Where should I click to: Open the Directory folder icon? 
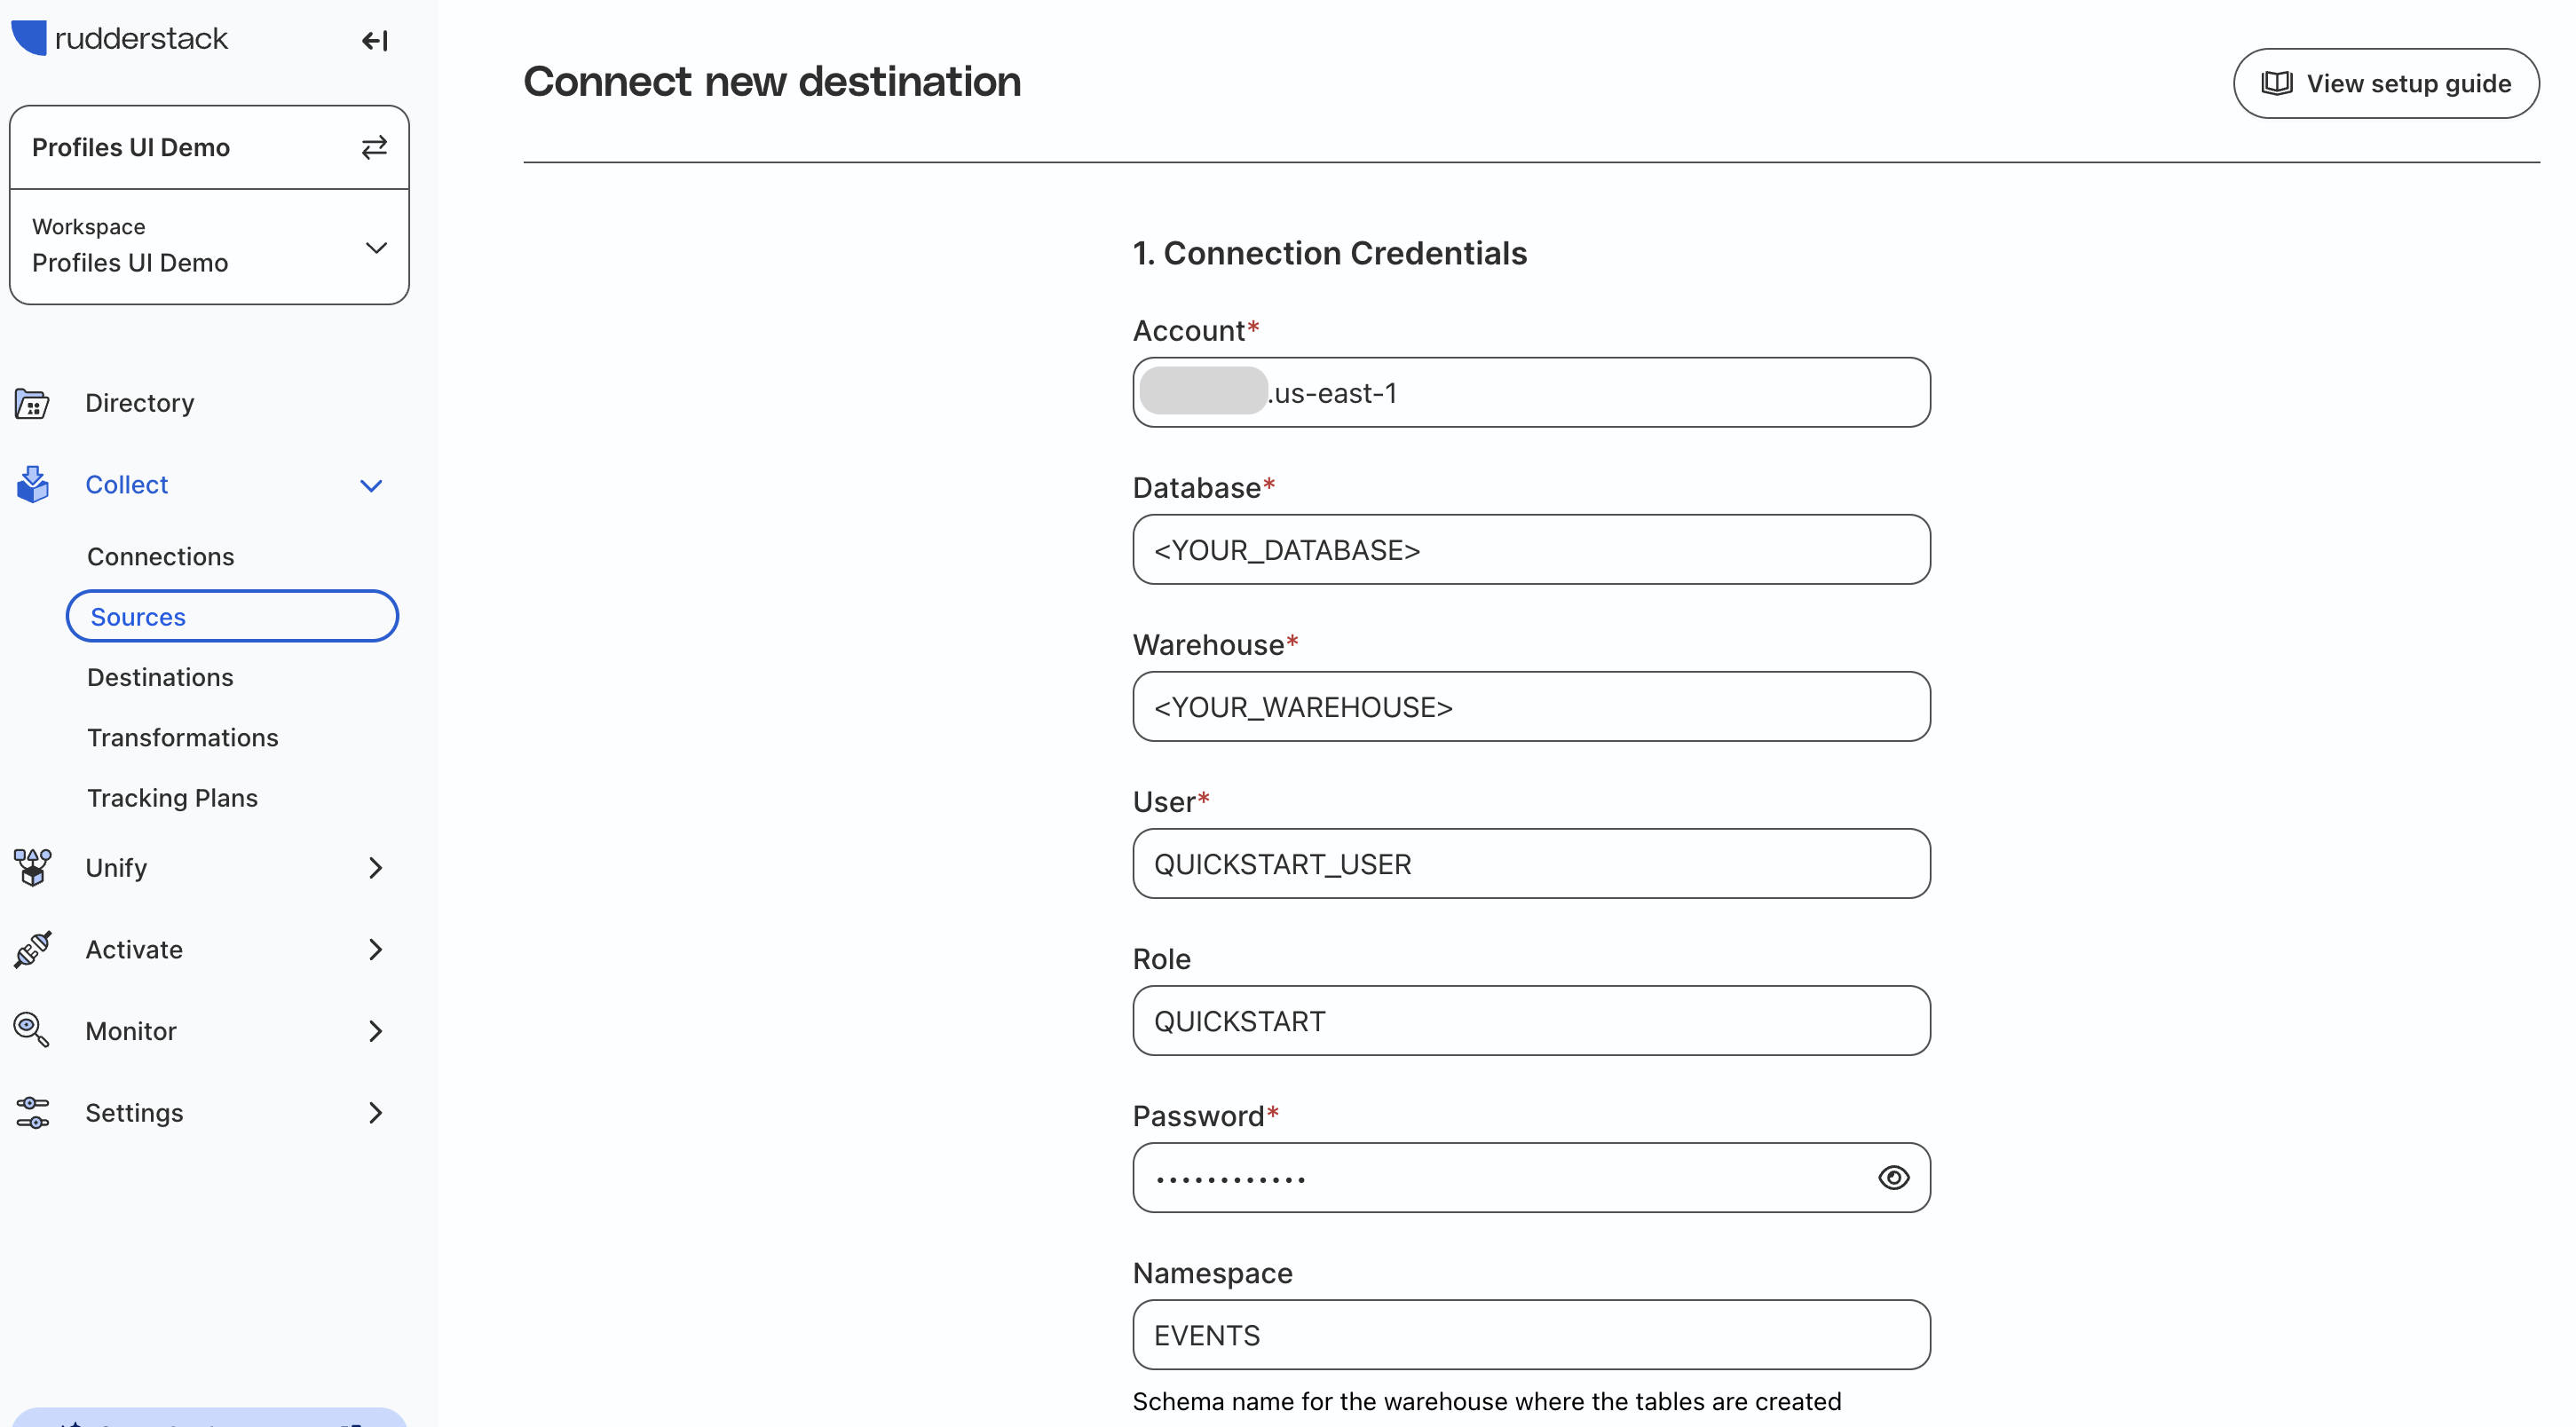click(32, 403)
